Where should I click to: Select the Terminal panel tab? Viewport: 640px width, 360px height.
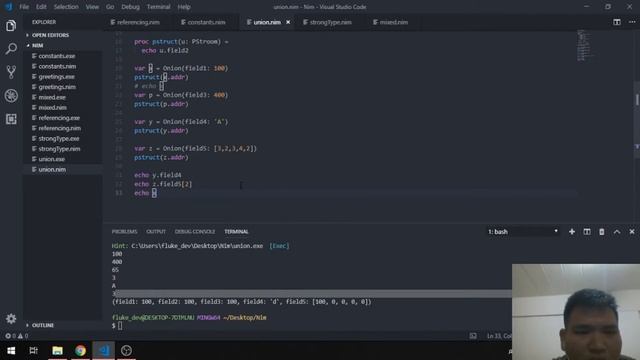point(236,231)
